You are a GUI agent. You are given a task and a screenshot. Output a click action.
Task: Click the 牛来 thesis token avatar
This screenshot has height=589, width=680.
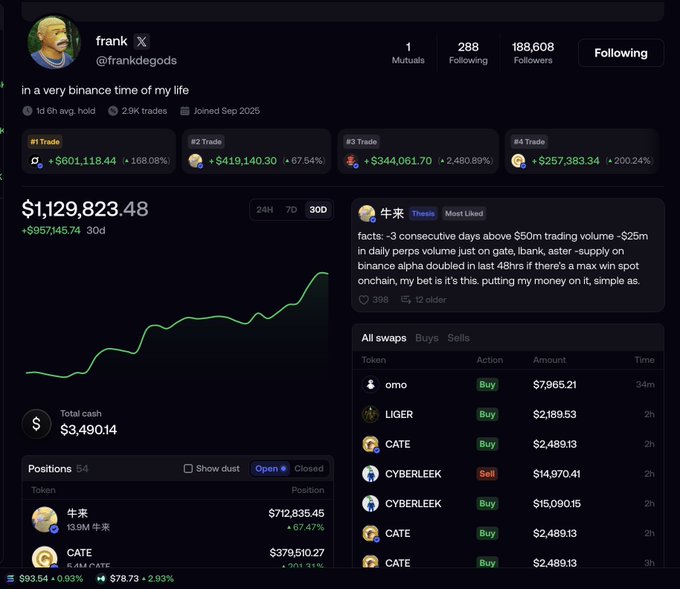[367, 213]
